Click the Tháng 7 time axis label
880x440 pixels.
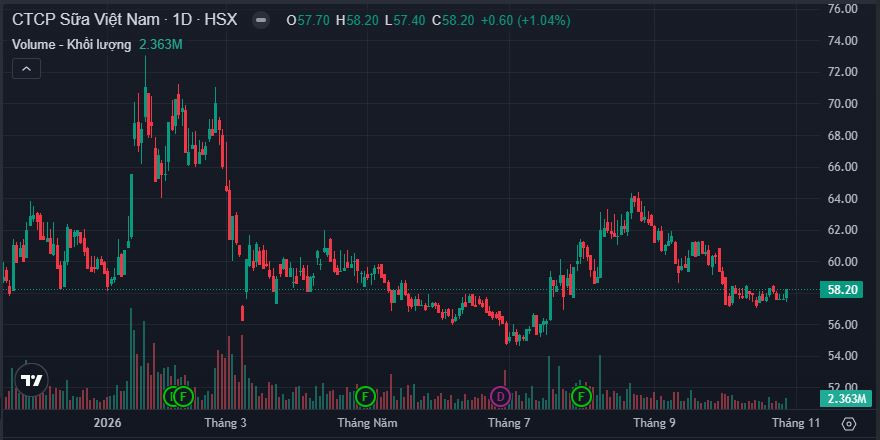[509, 423]
